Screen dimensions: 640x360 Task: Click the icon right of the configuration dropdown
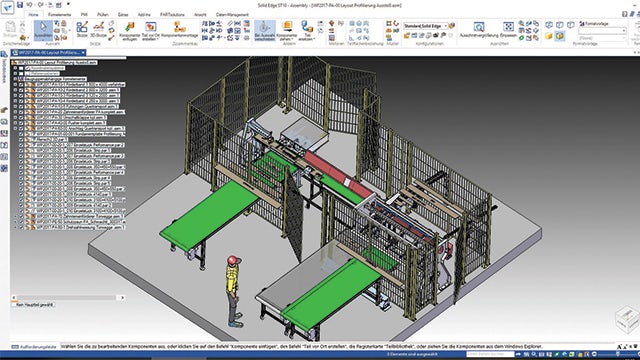click(x=452, y=26)
